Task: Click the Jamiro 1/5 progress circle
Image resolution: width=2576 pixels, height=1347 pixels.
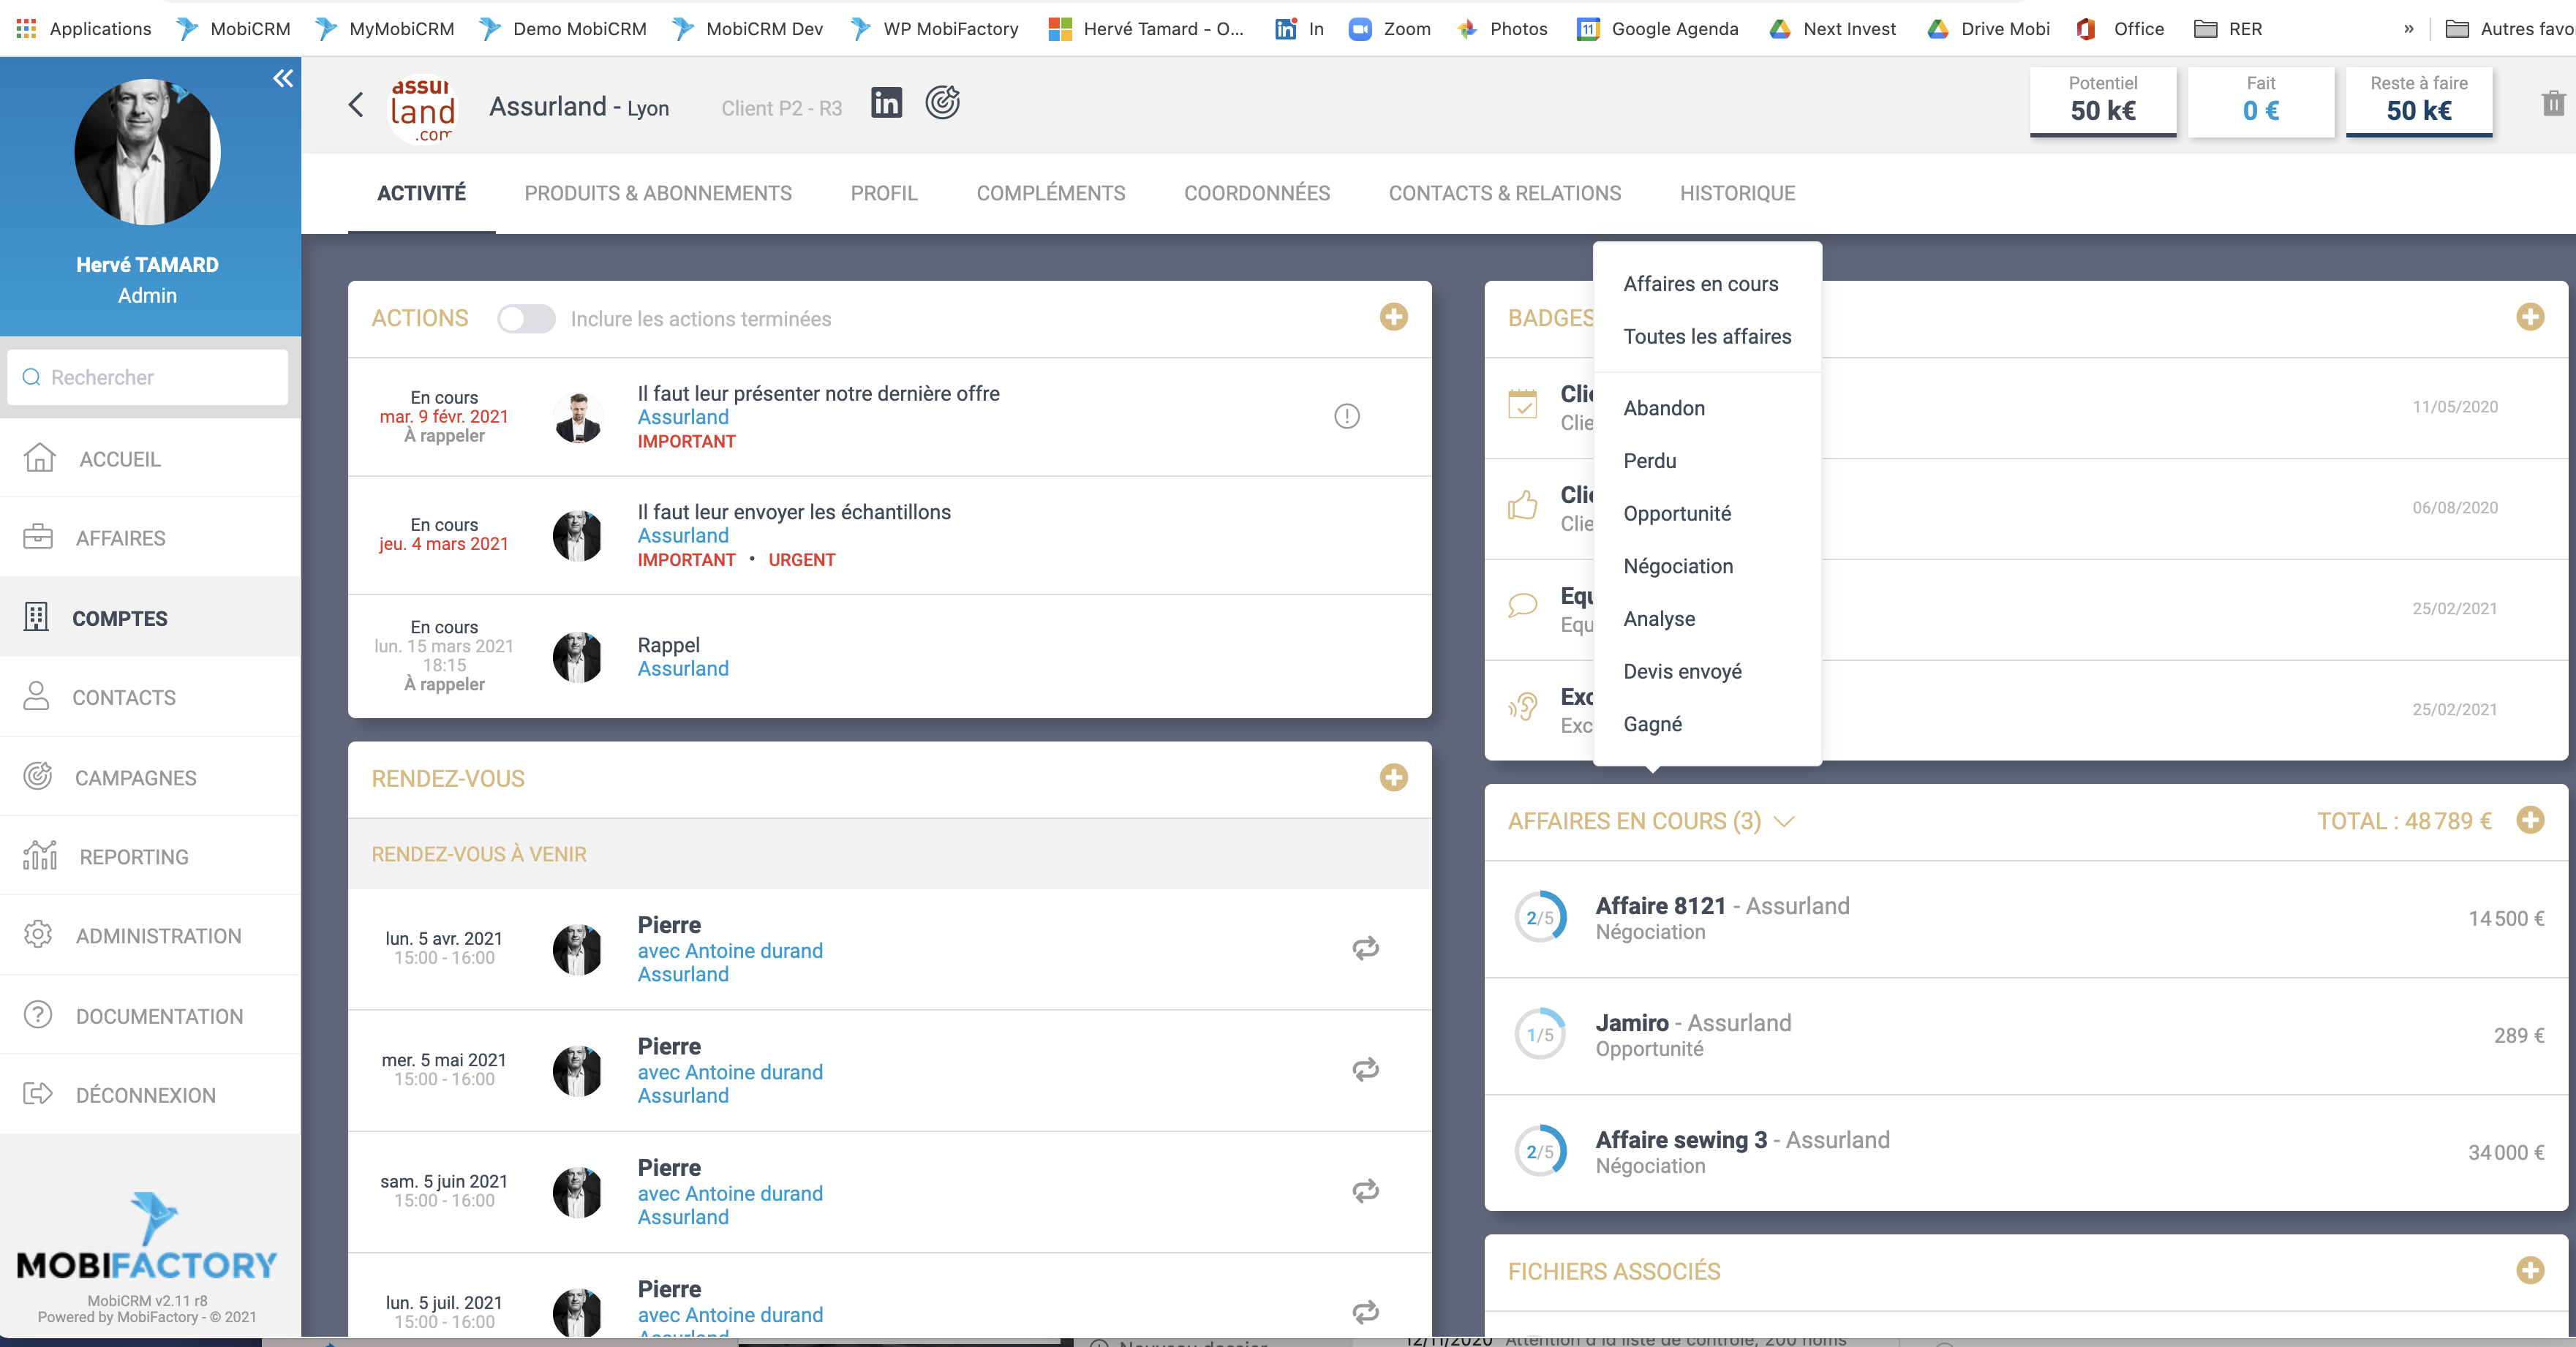Action: coord(1540,1035)
